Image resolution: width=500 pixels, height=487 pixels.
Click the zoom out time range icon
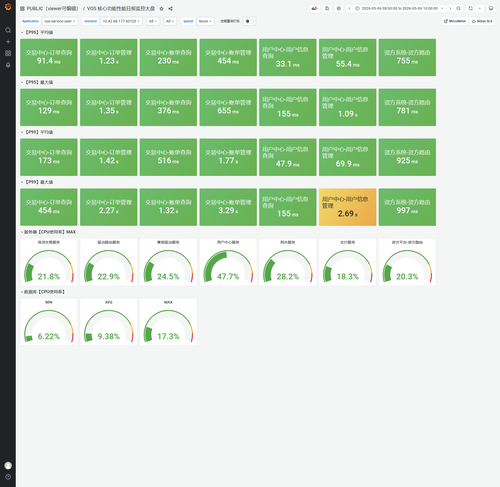click(x=459, y=8)
